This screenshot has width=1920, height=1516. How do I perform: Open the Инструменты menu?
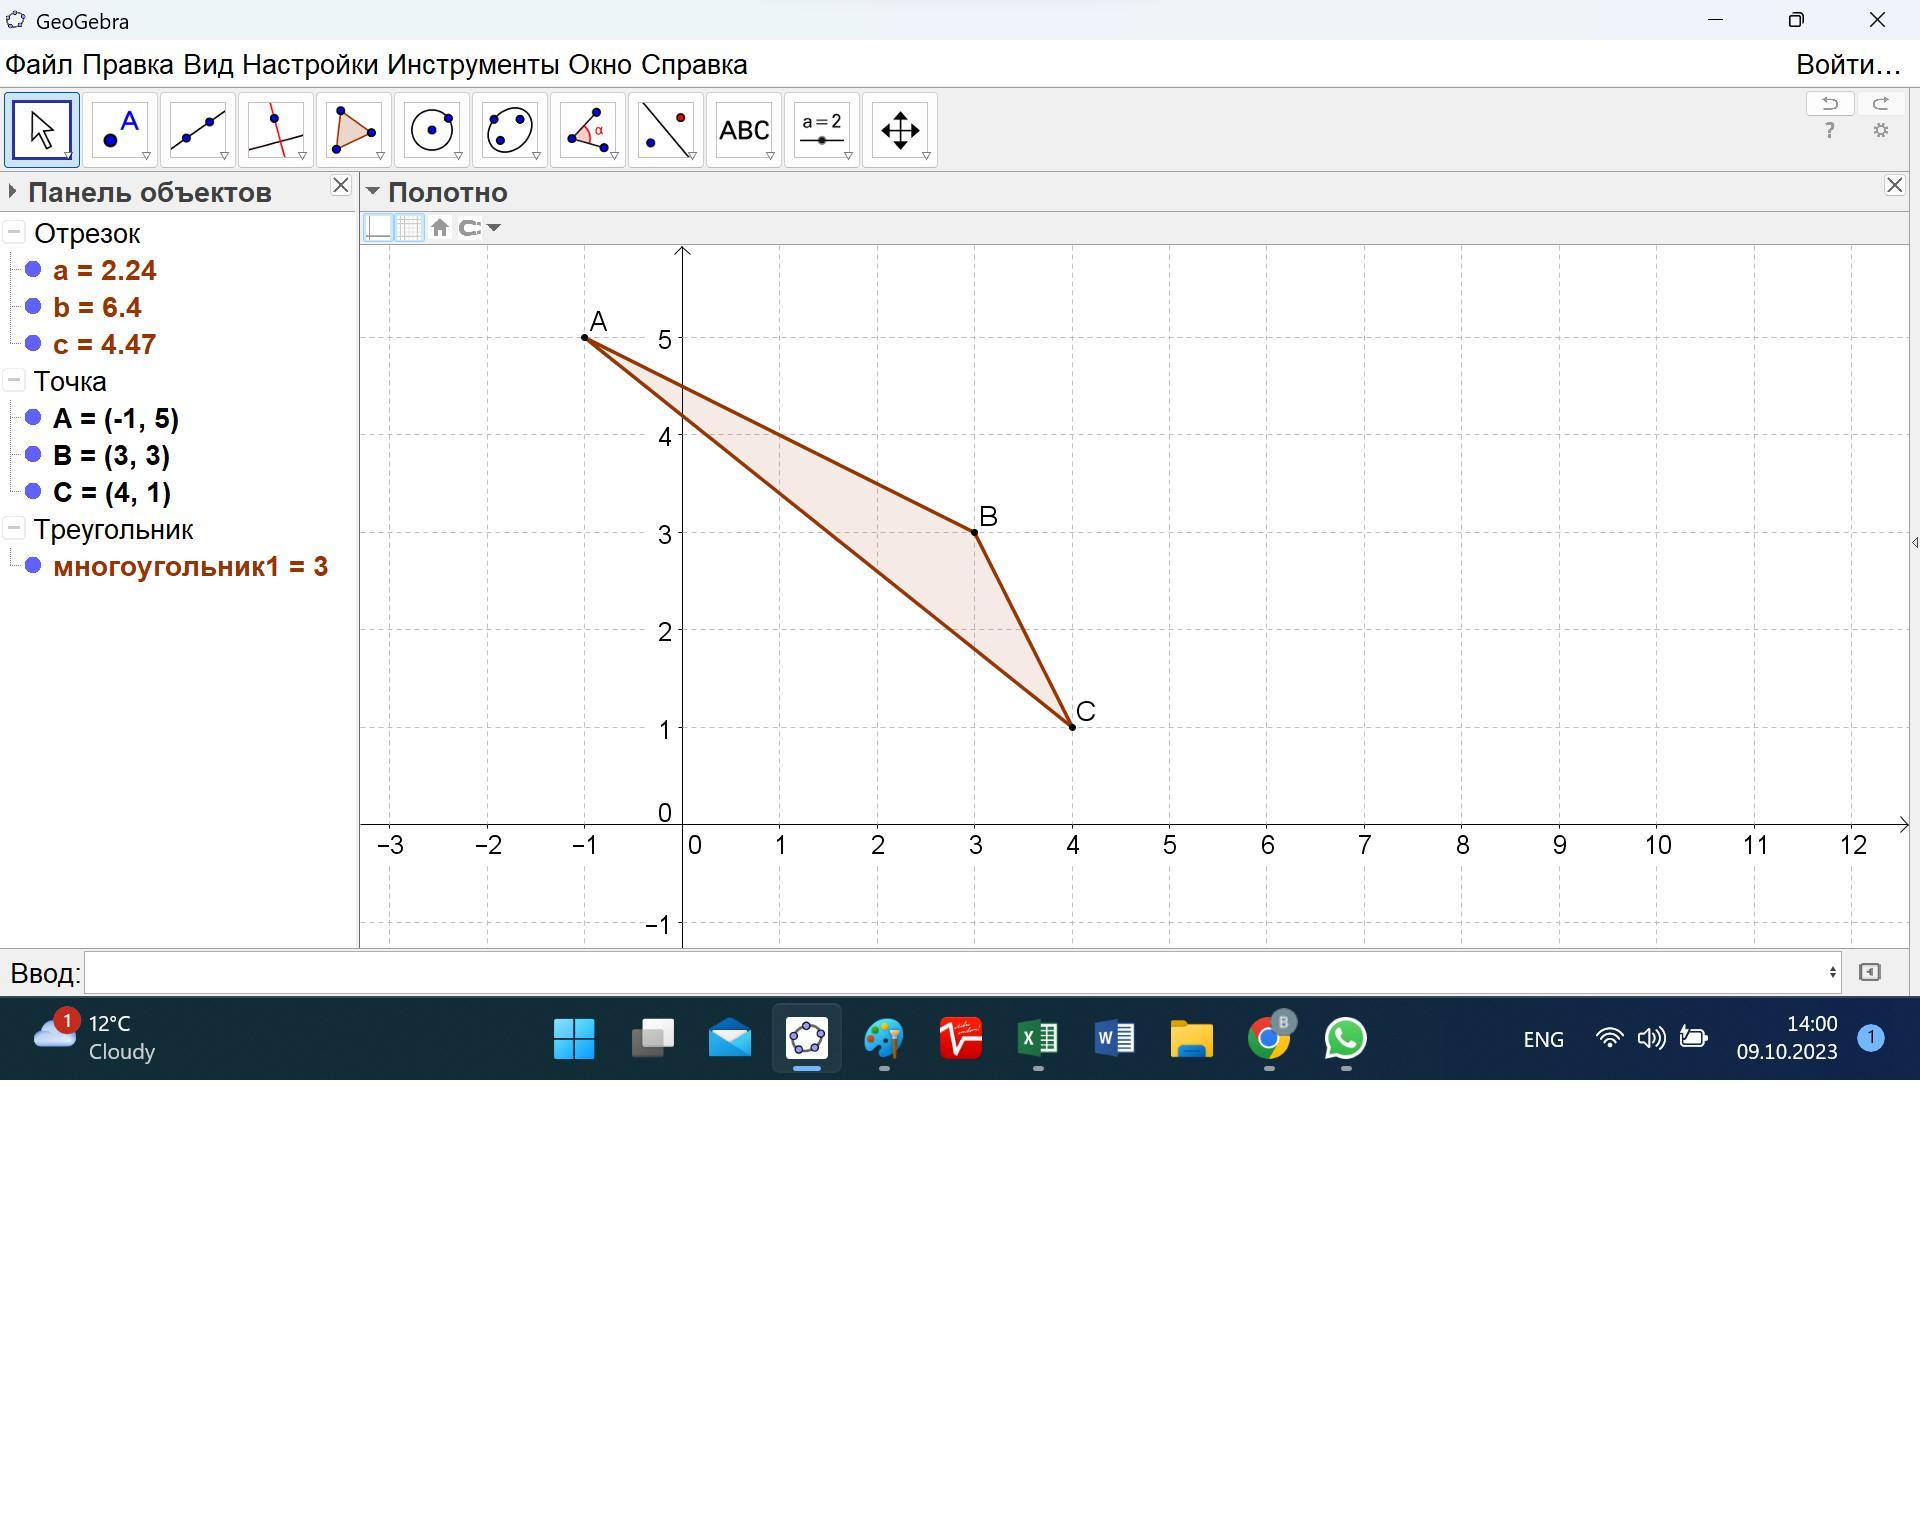[473, 65]
